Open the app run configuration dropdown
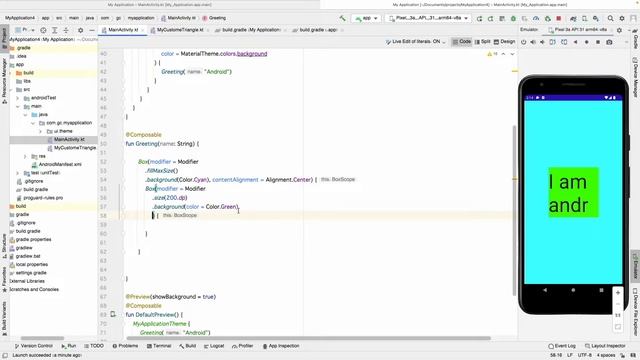The width and height of the screenshot is (640, 360). (366, 18)
